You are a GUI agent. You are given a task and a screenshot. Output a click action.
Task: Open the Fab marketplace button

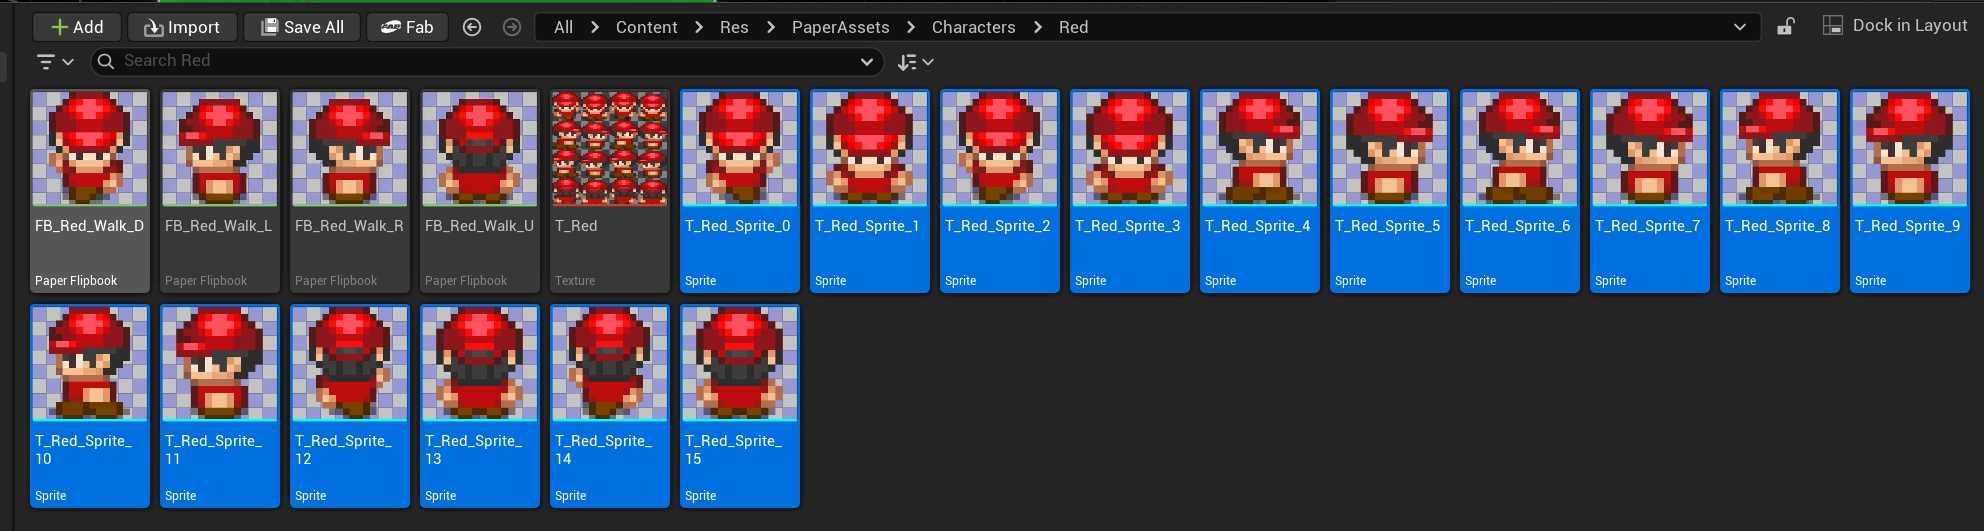click(407, 27)
